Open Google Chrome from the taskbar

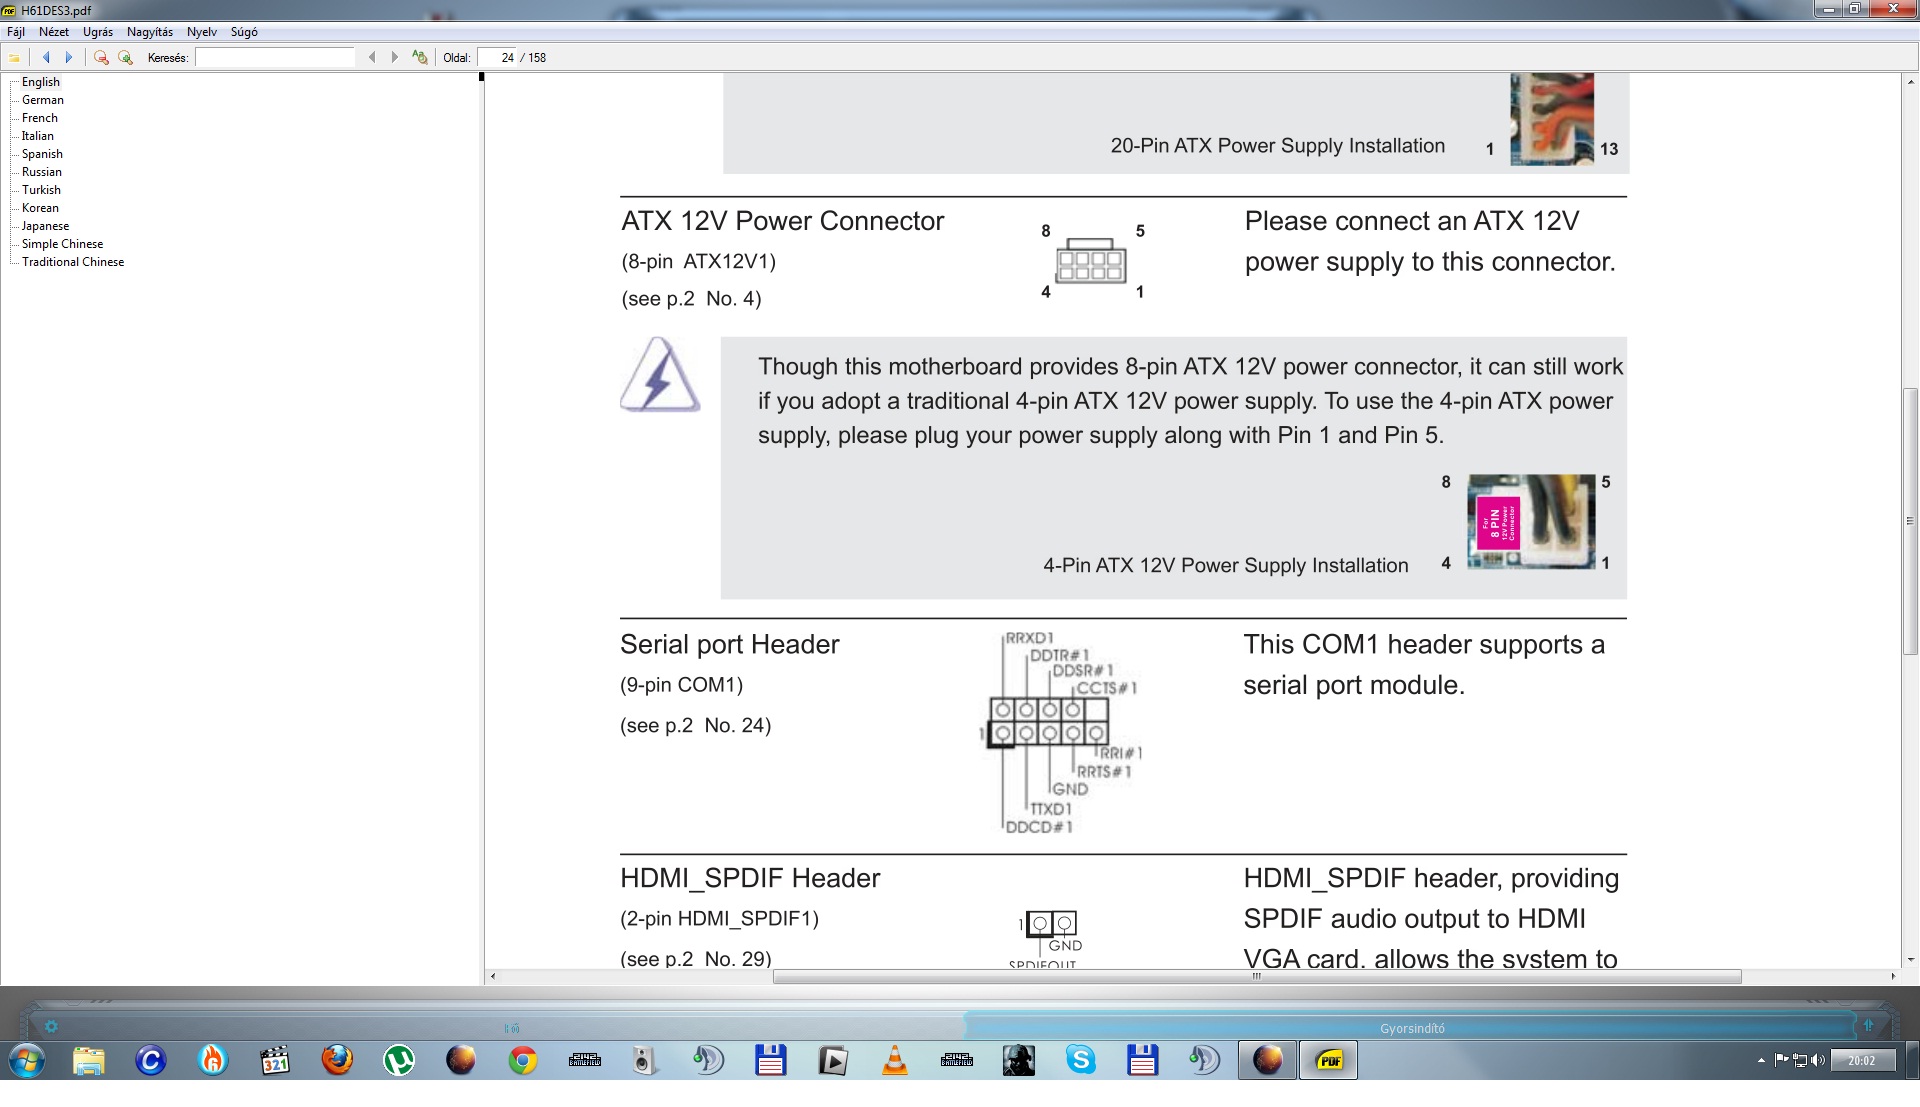pos(523,1060)
